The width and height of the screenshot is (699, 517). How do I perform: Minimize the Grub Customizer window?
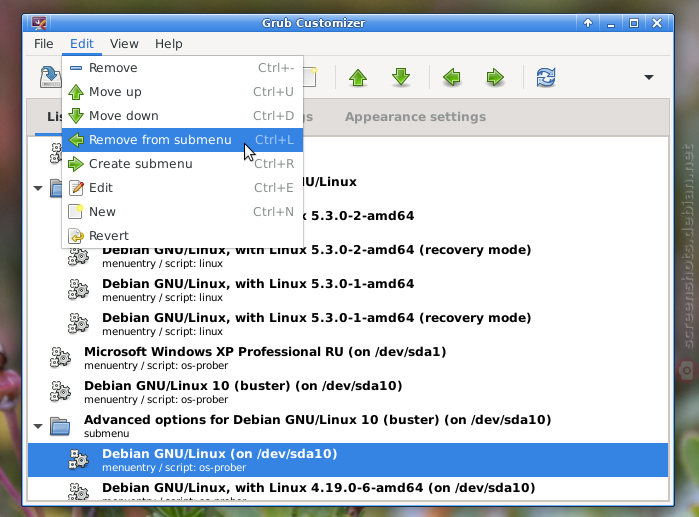pos(611,23)
